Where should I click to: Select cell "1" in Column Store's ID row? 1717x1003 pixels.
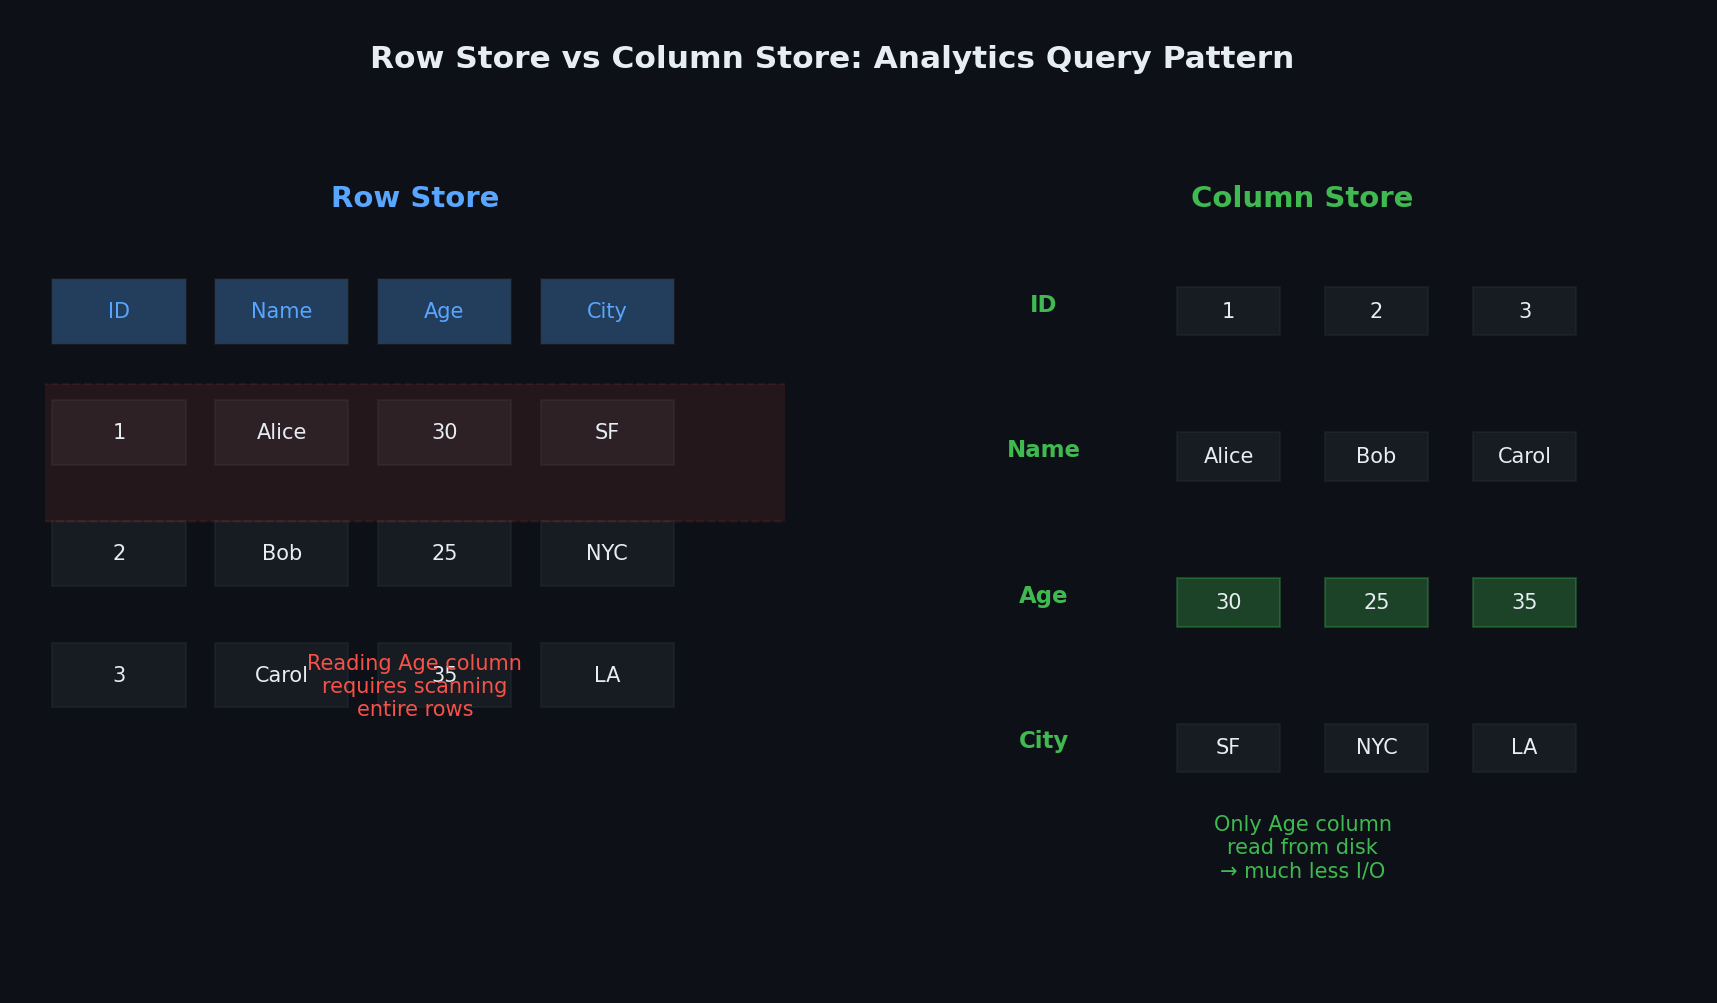pyautogui.click(x=1228, y=311)
